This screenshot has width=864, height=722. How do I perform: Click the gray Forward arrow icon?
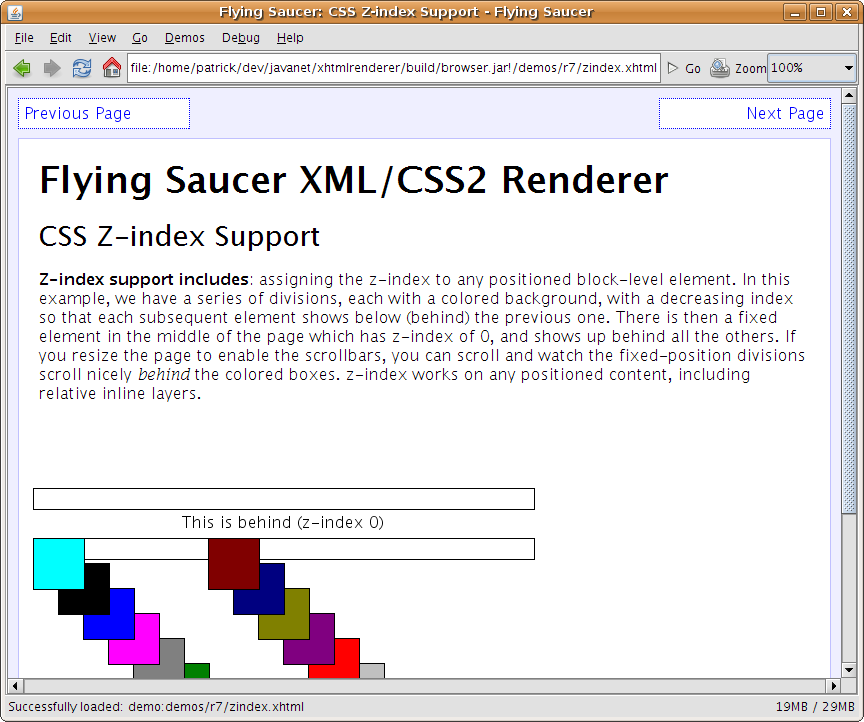click(x=52, y=68)
